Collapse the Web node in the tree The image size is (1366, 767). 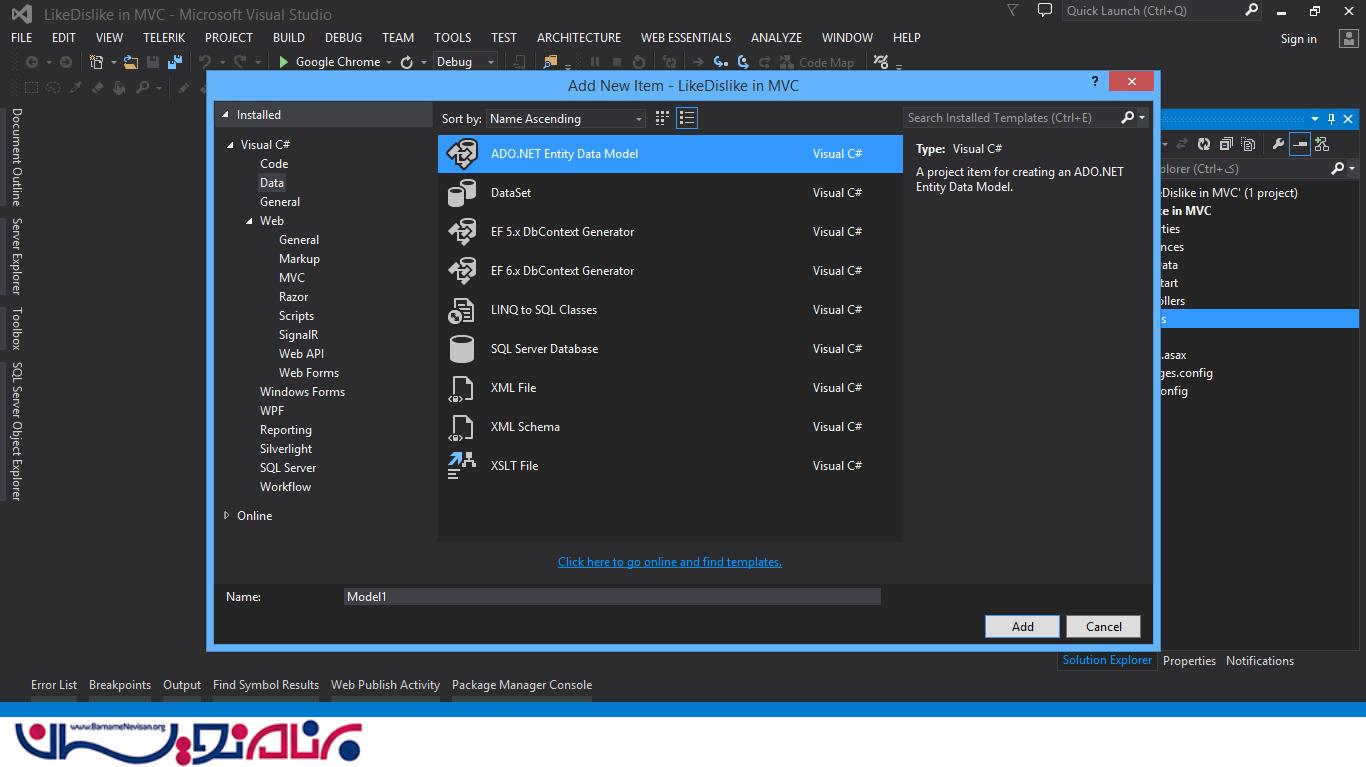click(250, 221)
